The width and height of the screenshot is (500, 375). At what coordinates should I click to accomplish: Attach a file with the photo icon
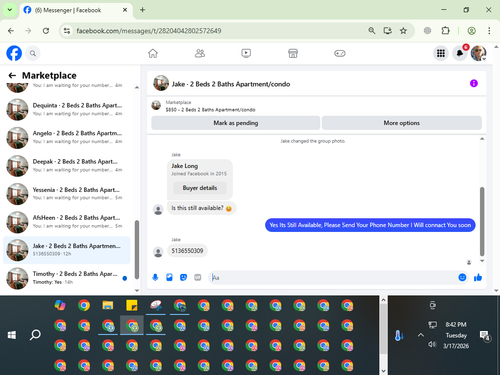(x=169, y=277)
